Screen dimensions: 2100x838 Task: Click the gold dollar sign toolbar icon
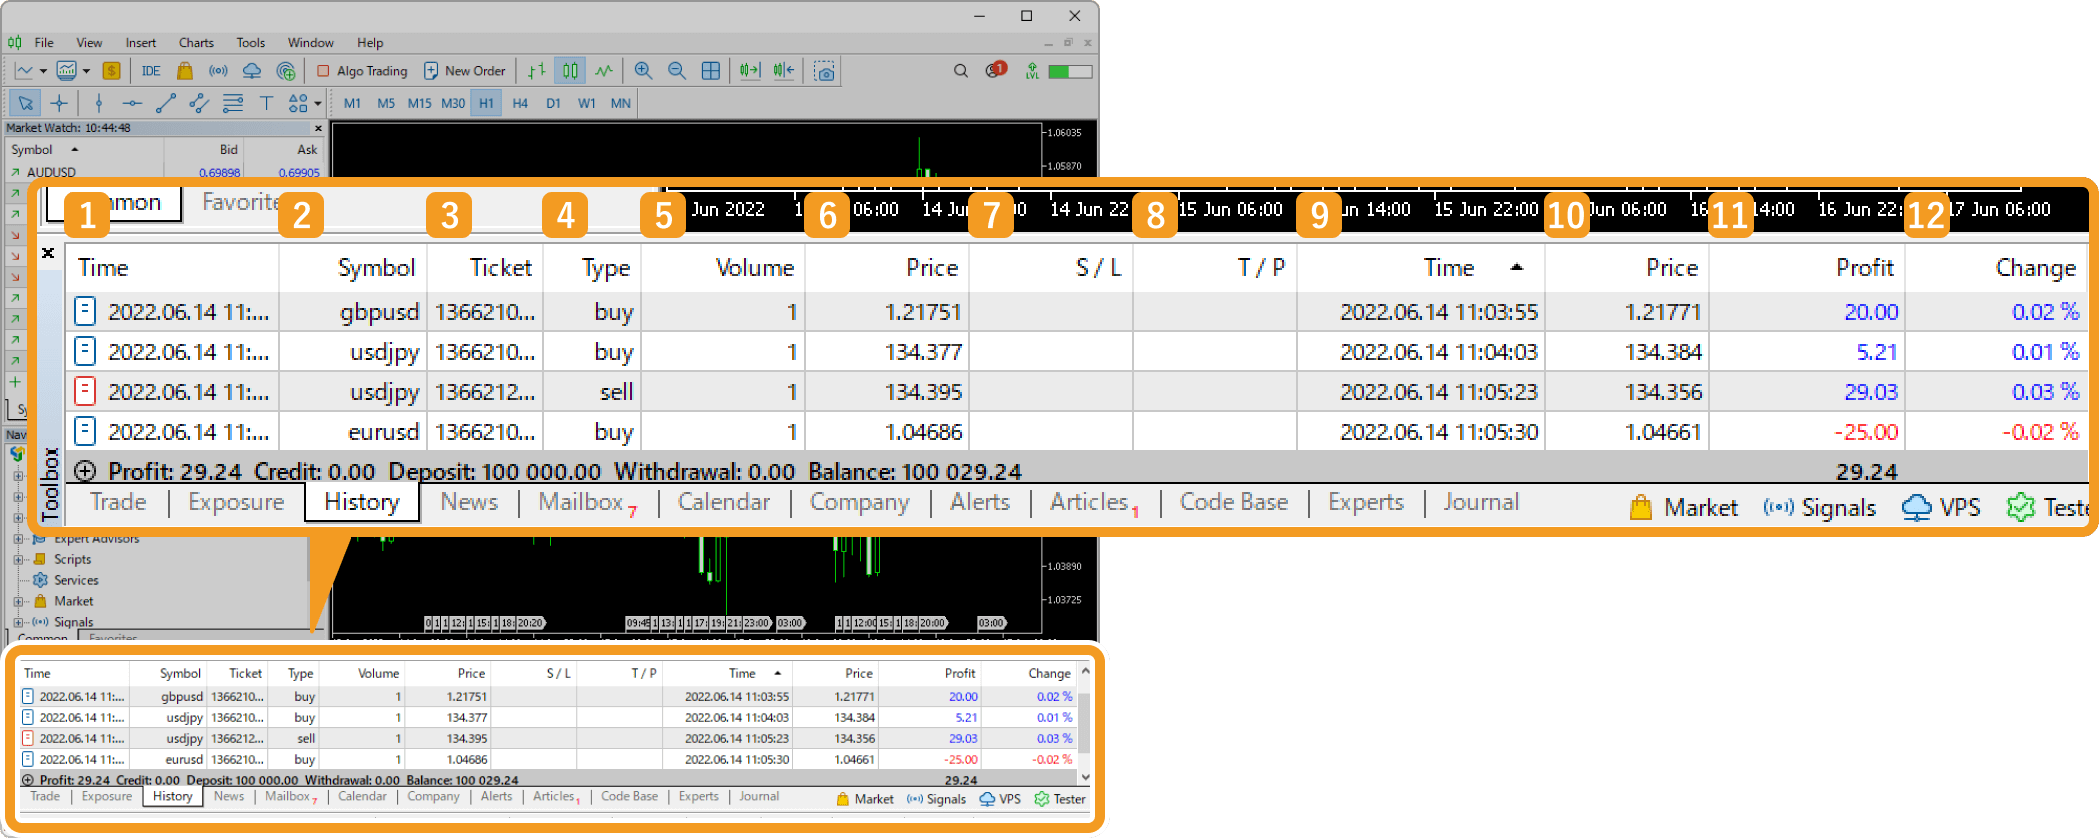tap(112, 71)
